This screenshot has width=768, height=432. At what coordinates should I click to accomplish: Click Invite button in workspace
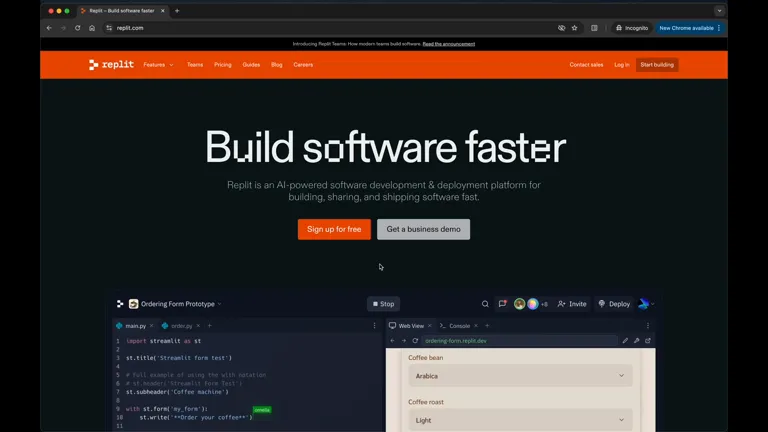click(x=572, y=304)
